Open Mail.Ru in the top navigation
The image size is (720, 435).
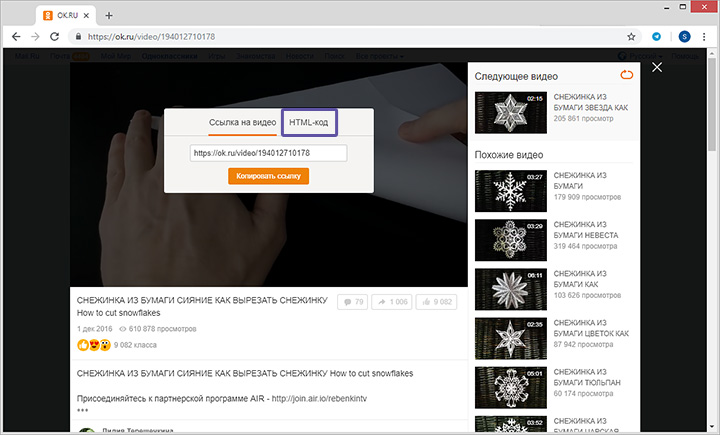[27, 56]
